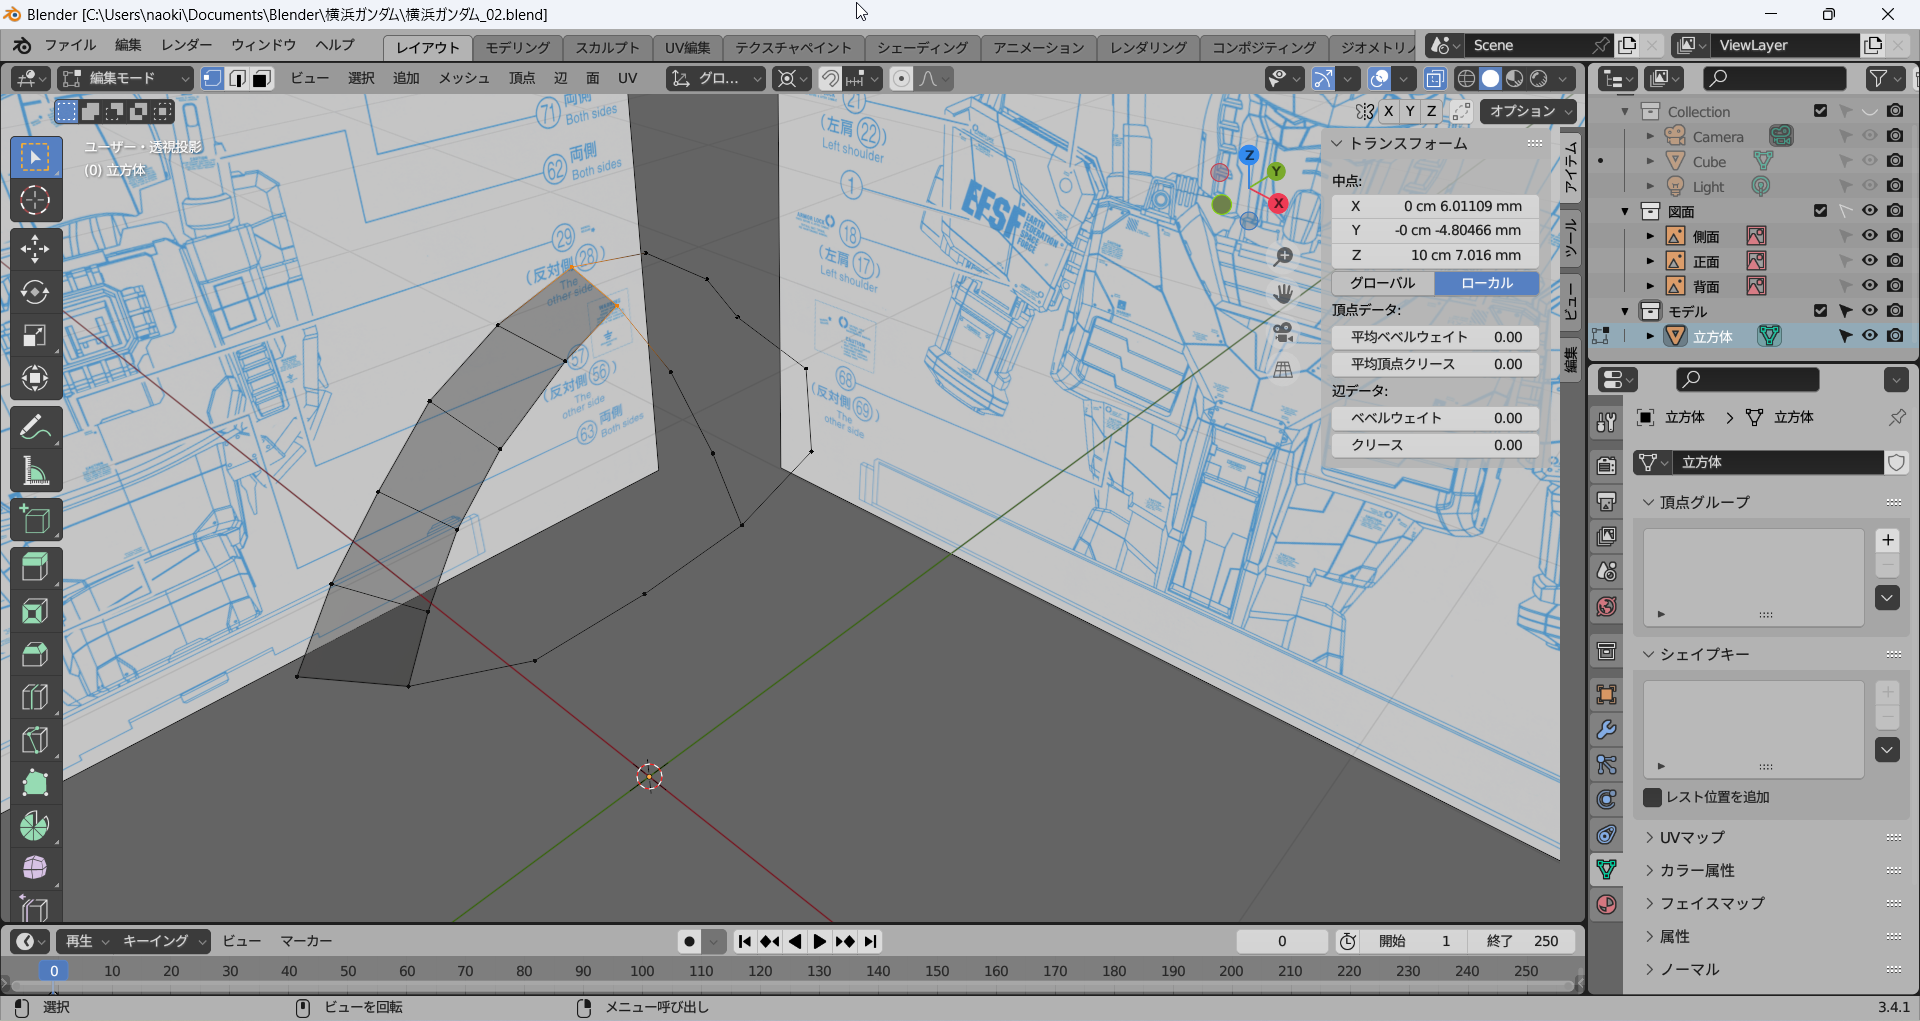Toggle the レスト位置を追加 checkbox
Image resolution: width=1920 pixels, height=1021 pixels.
click(x=1653, y=797)
